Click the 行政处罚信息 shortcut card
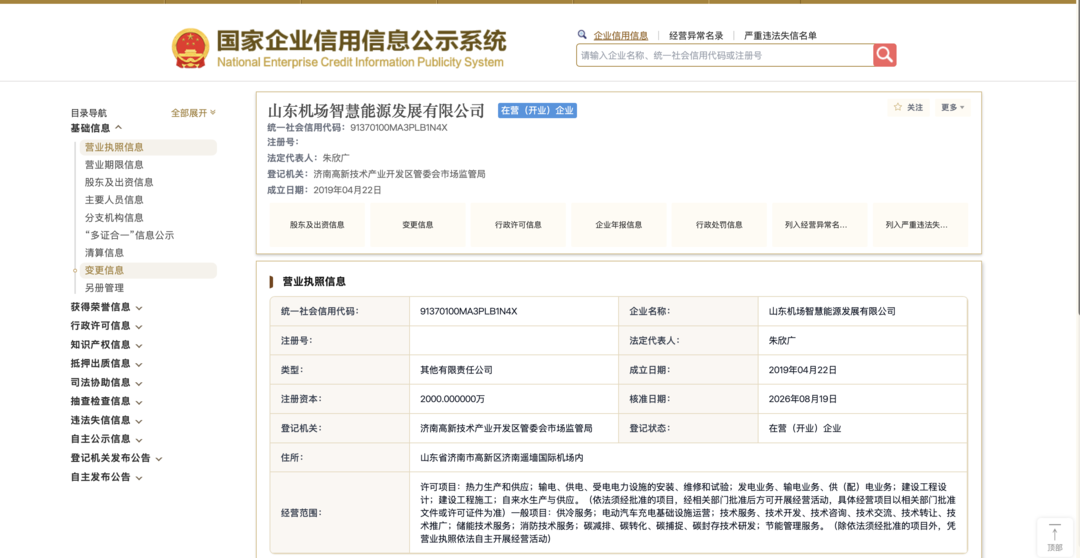 point(719,225)
